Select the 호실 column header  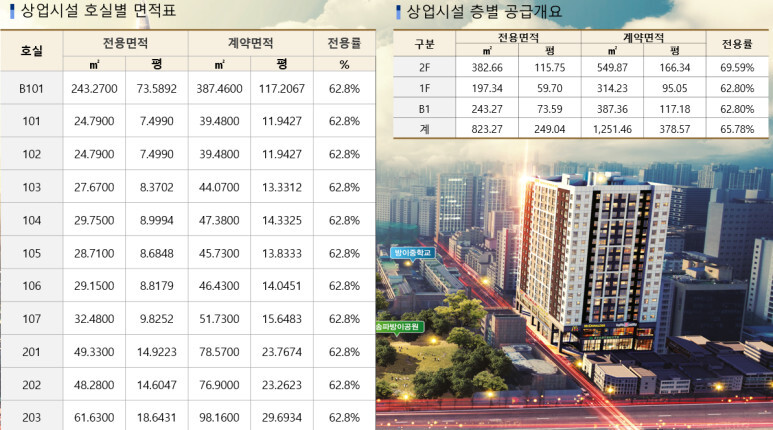tap(32, 50)
